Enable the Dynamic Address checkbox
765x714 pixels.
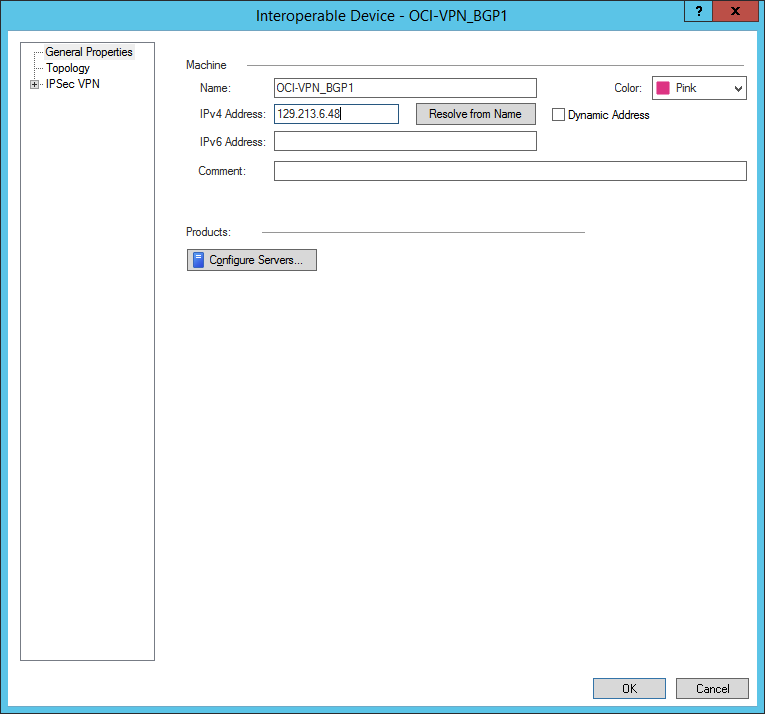pos(559,115)
